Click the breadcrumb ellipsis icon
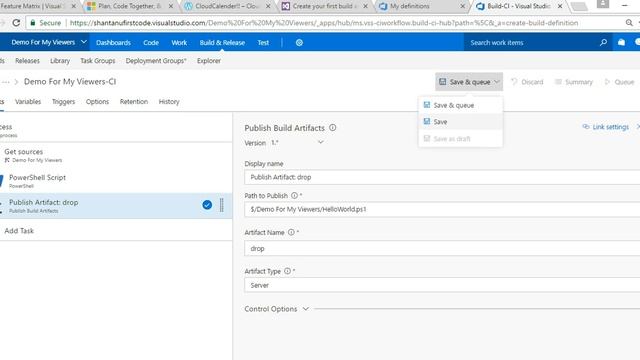This screenshot has width=640, height=360. click(x=5, y=82)
